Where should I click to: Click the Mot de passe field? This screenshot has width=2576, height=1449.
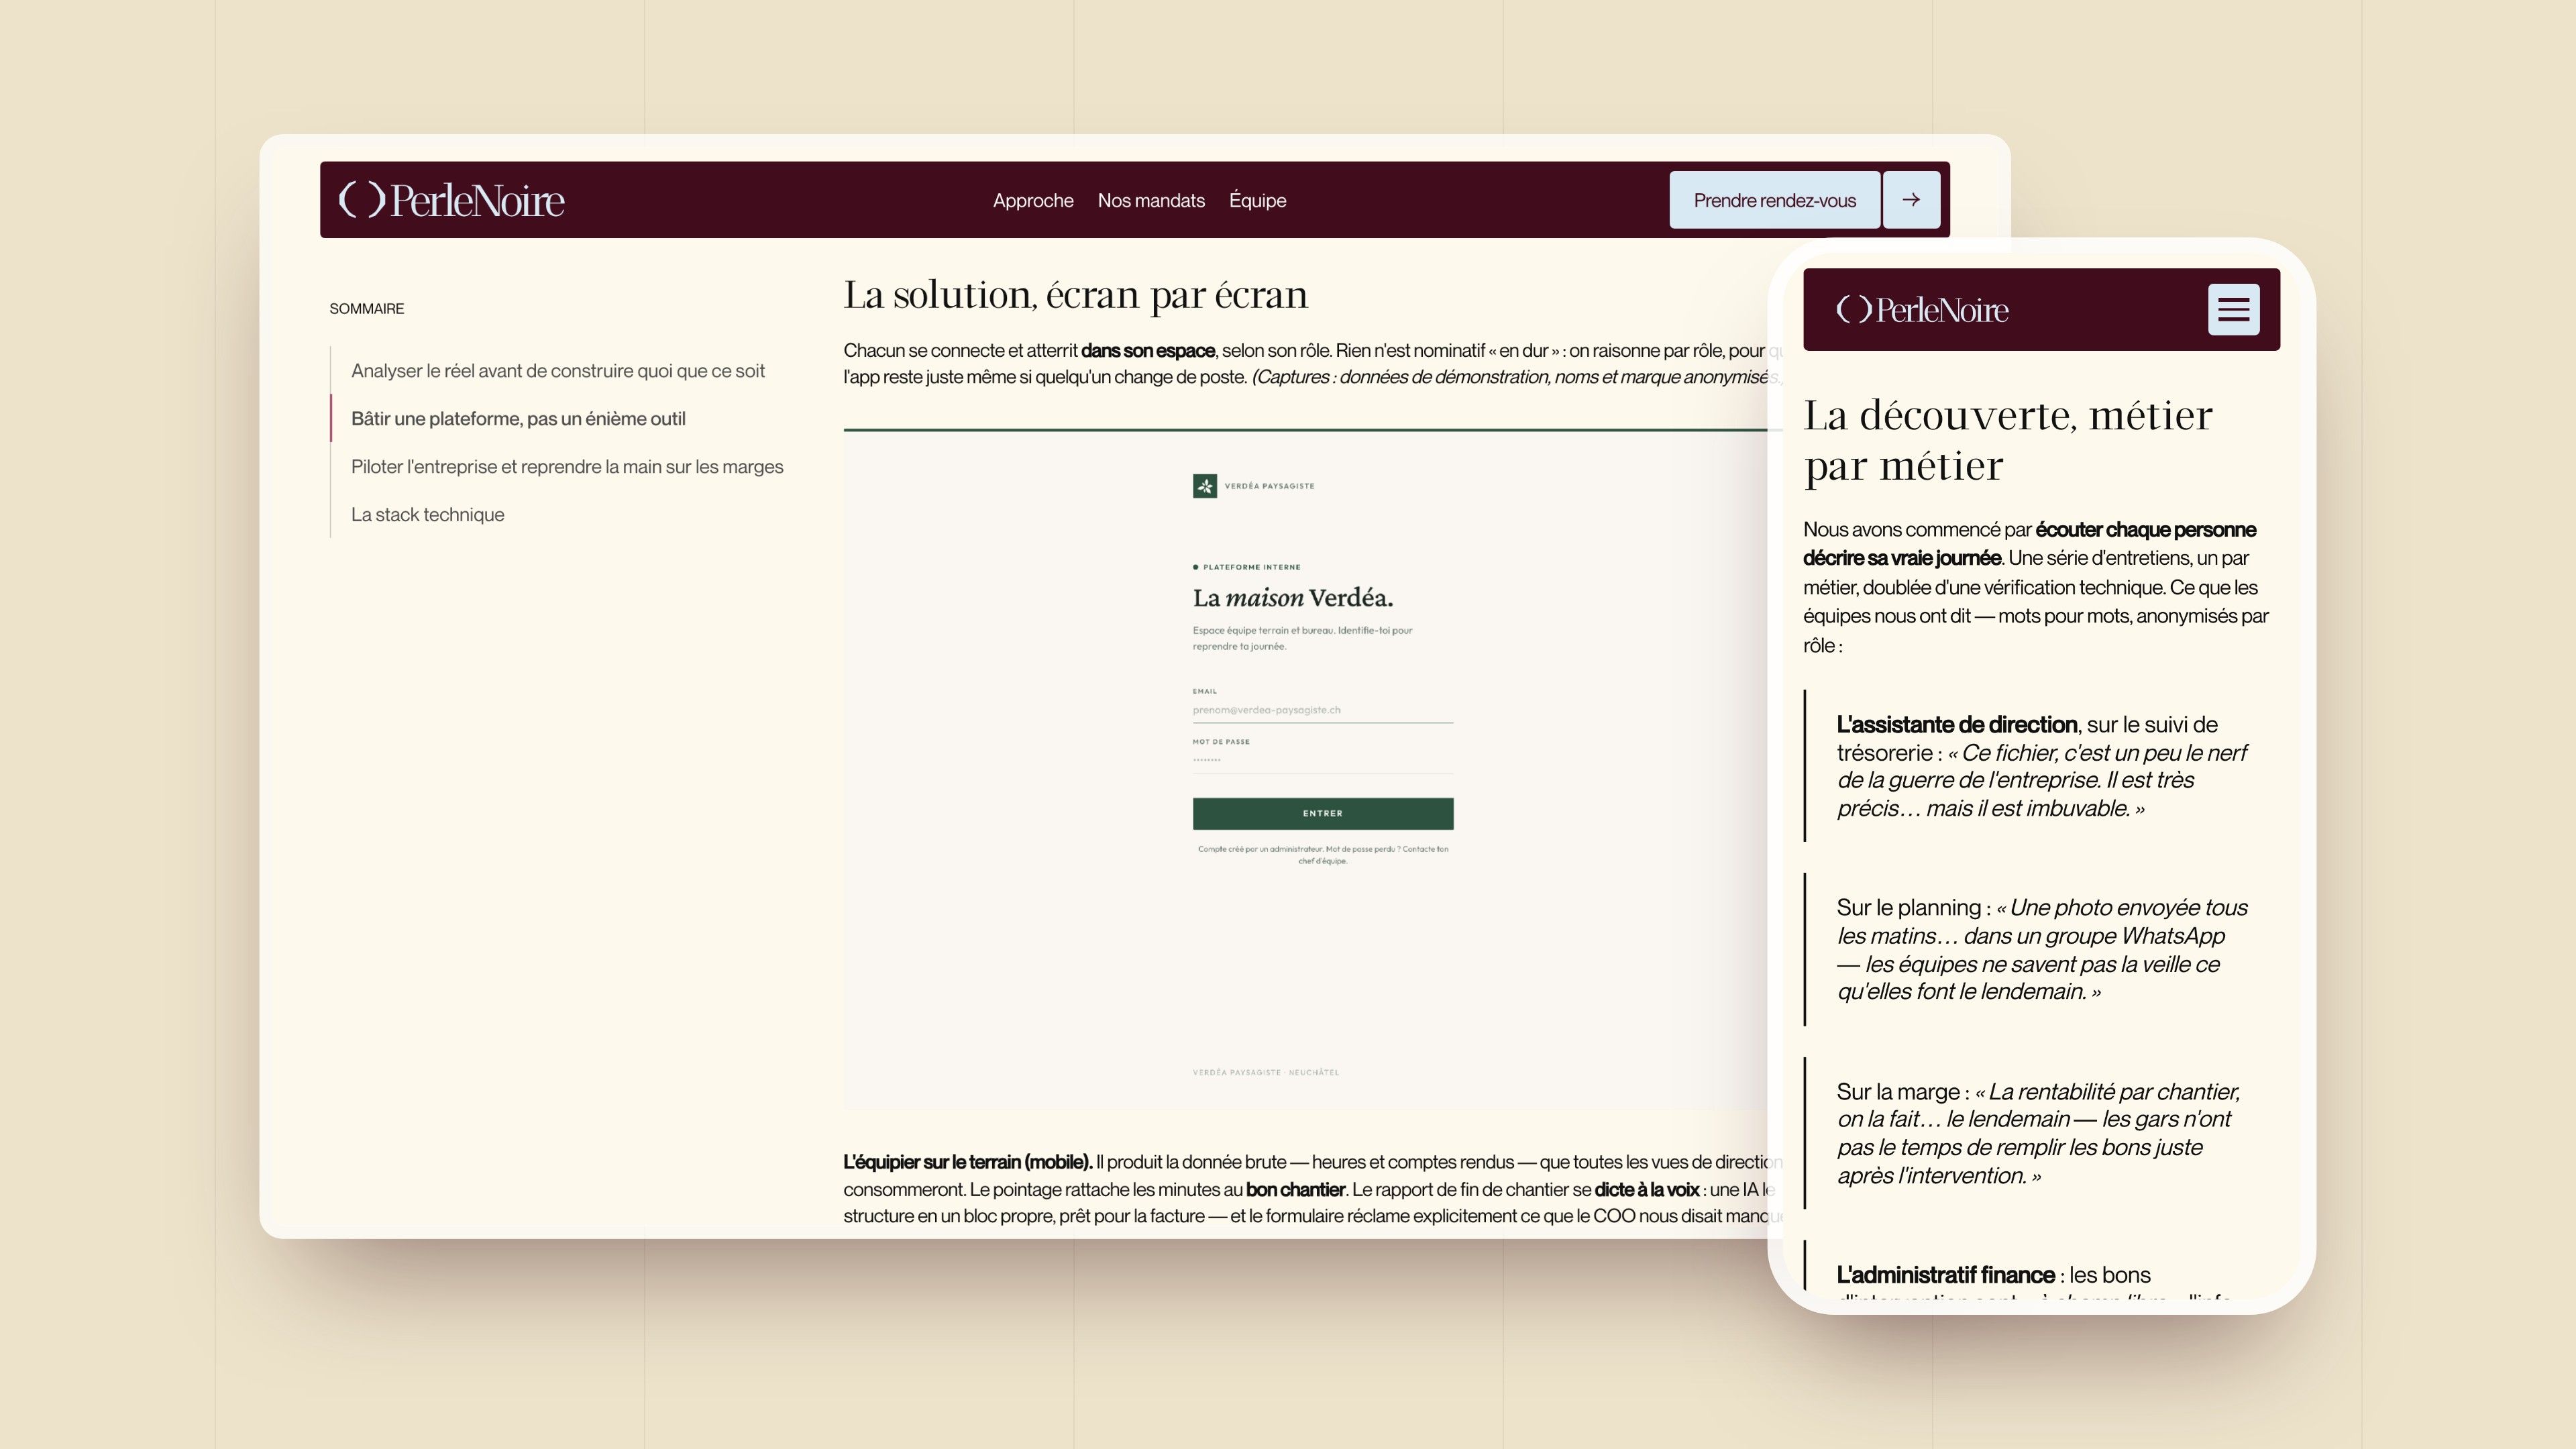1322,760
